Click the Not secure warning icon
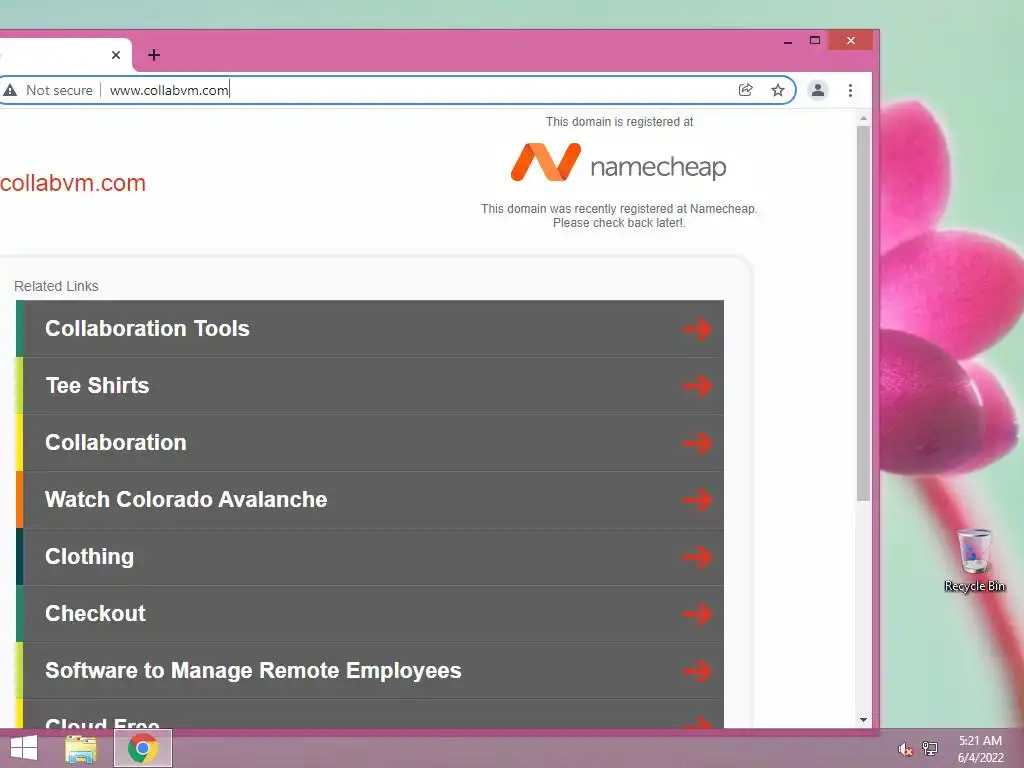Viewport: 1024px width, 768px height. (10, 90)
